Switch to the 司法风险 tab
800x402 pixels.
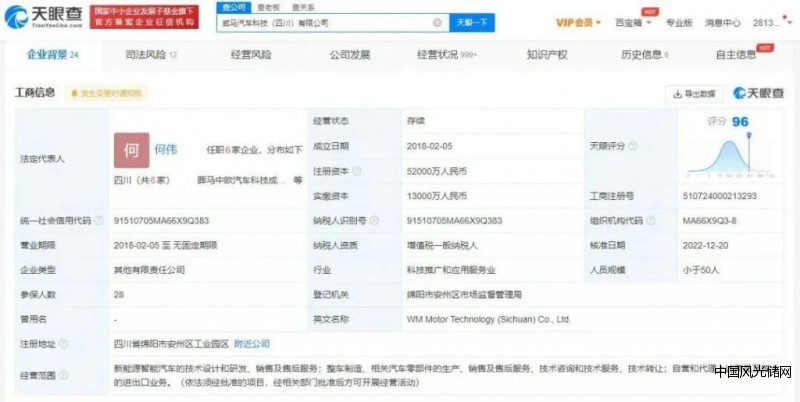151,55
